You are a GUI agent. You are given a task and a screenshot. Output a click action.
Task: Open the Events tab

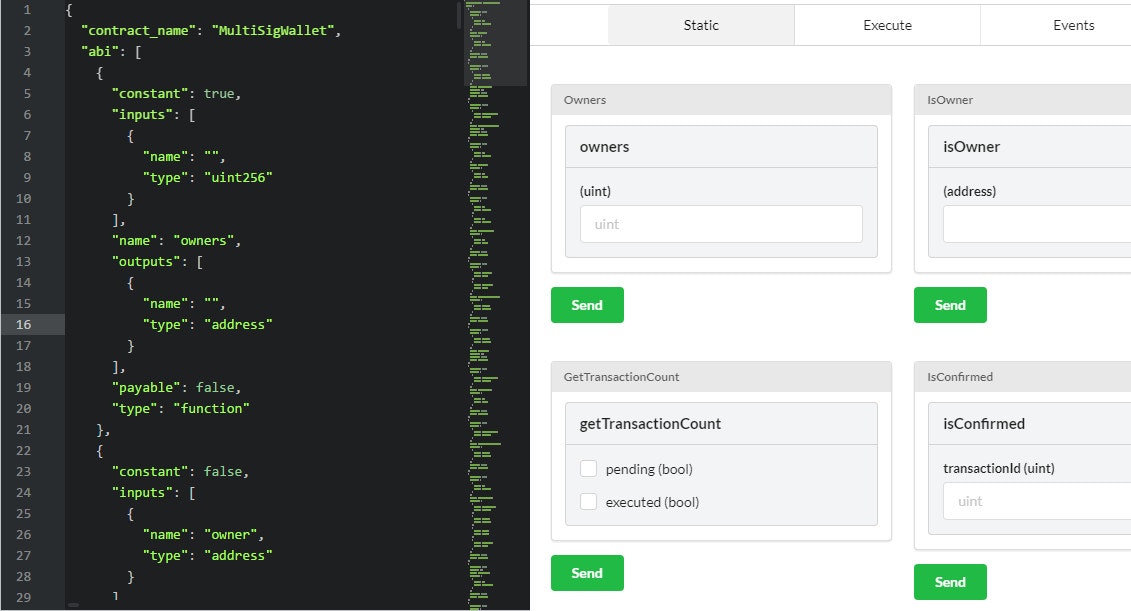[x=1056, y=25]
